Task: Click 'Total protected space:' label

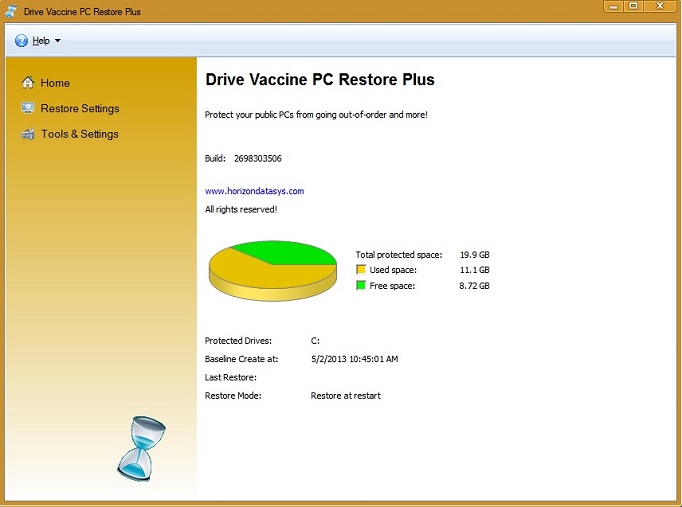Action: pos(399,255)
